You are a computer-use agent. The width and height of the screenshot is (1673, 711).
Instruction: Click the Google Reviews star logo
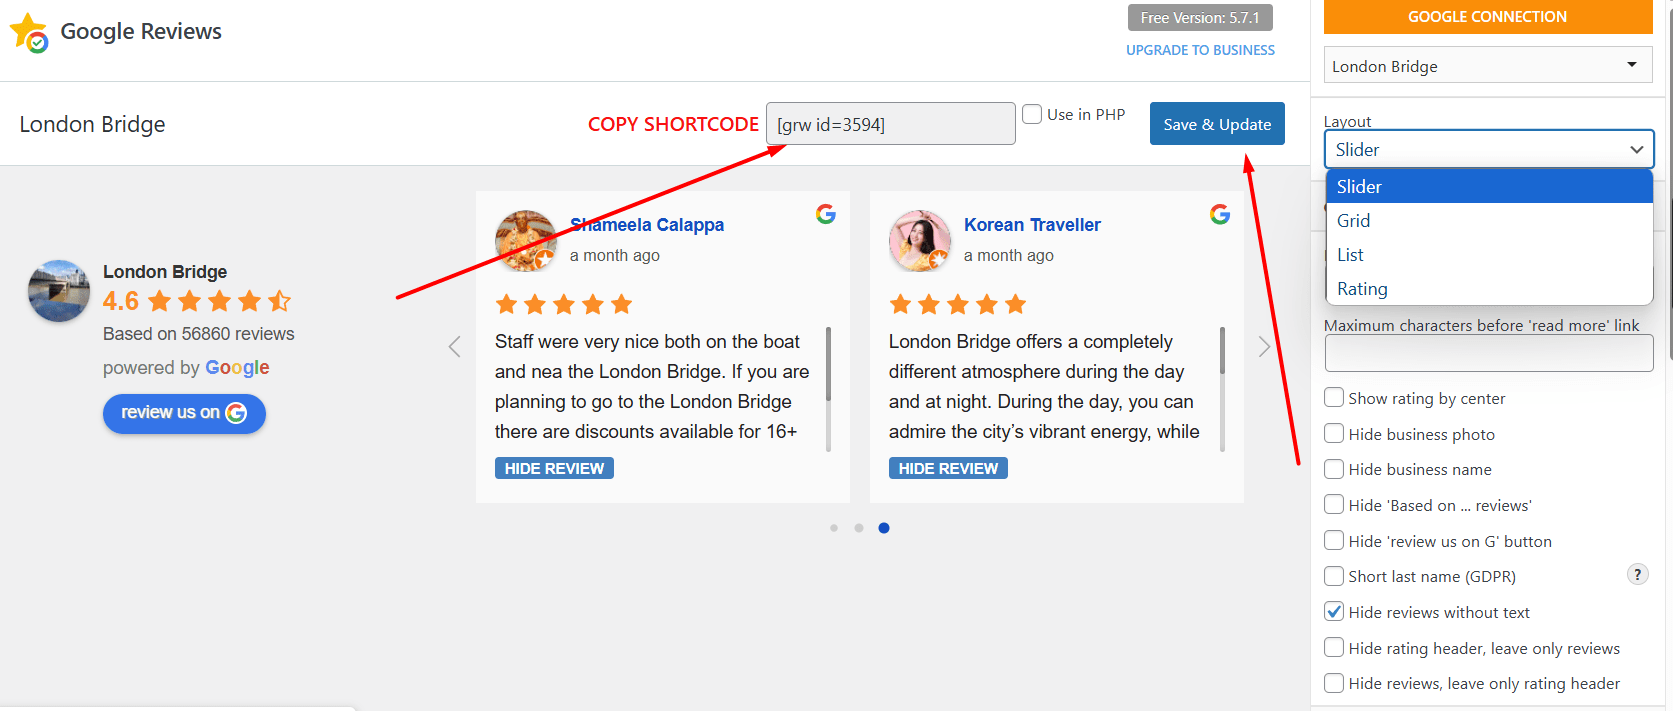pos(29,32)
